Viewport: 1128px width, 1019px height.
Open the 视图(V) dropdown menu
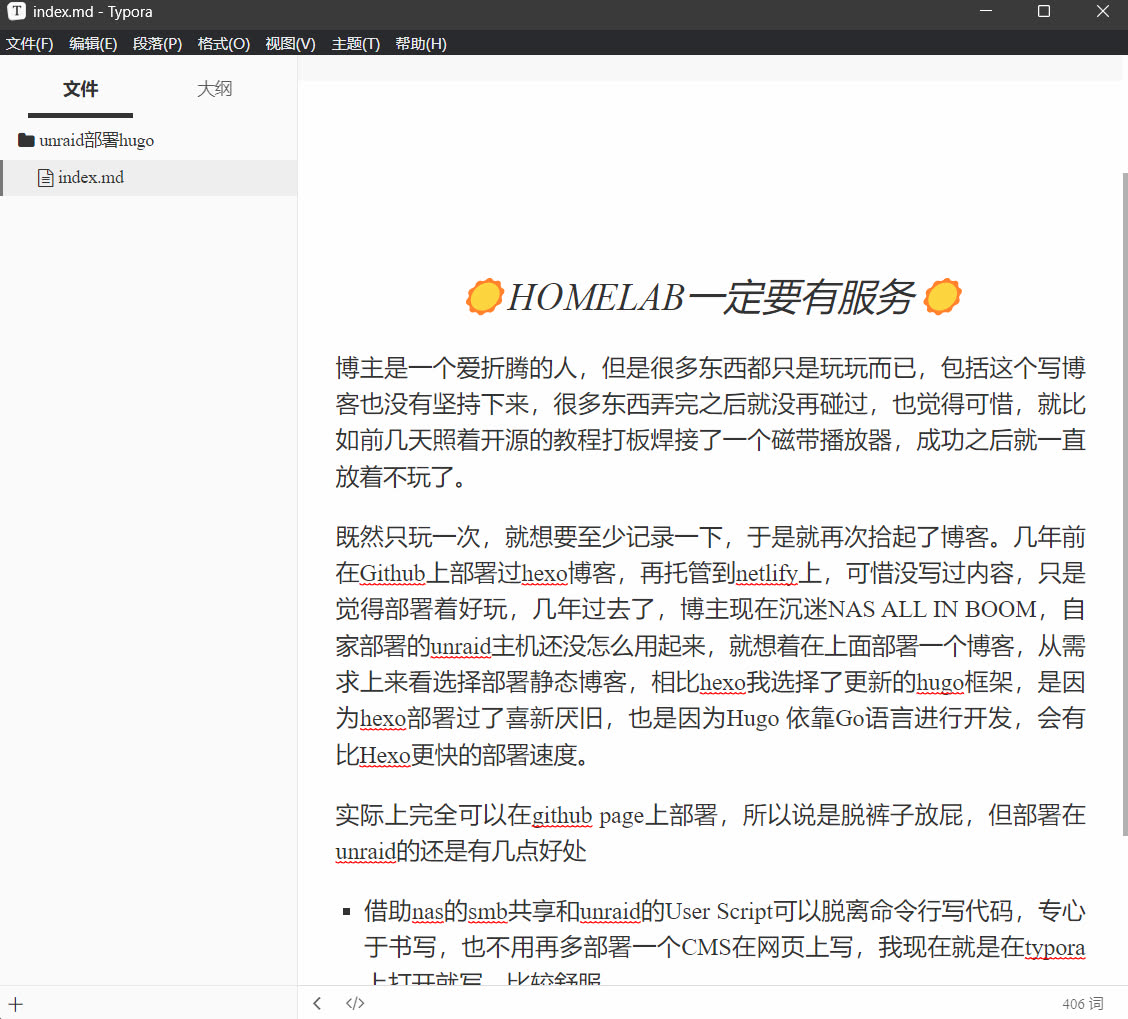click(x=290, y=44)
